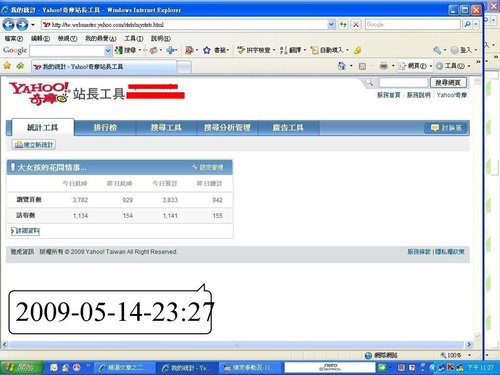Click the Yahoo page search input field
This screenshot has height=375, width=500.
click(403, 82)
